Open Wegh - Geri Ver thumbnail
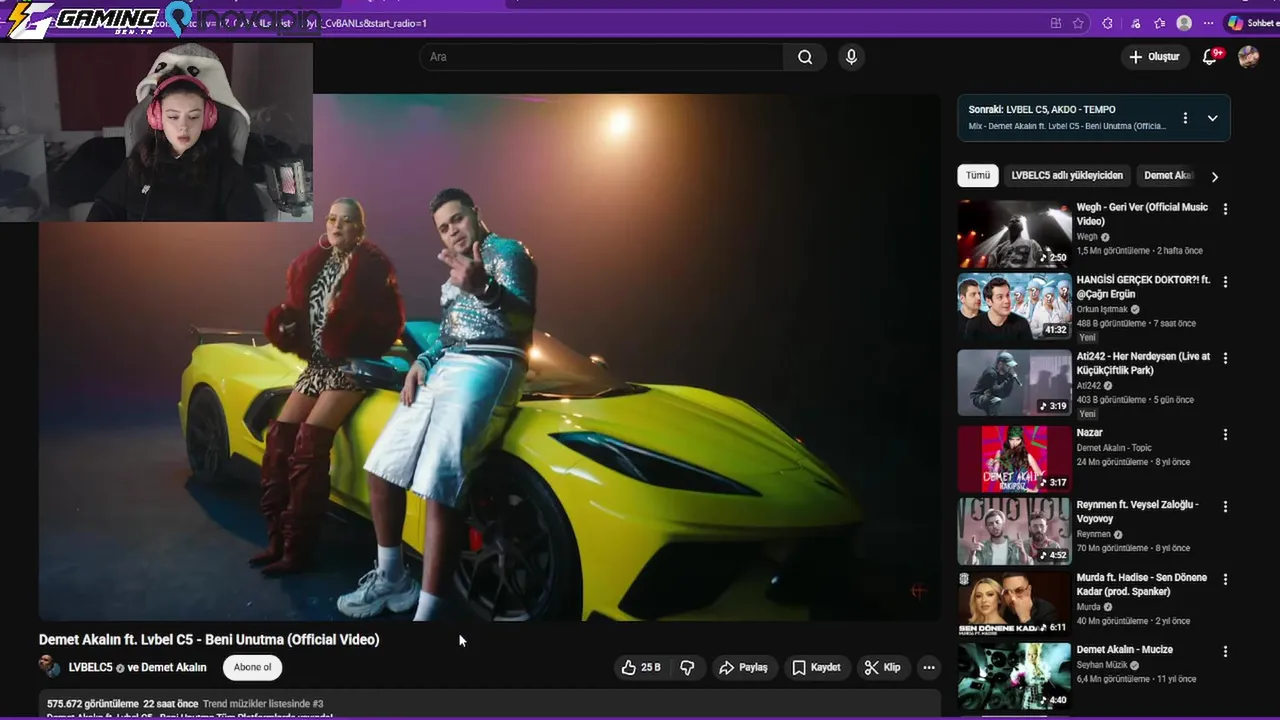 [1014, 234]
